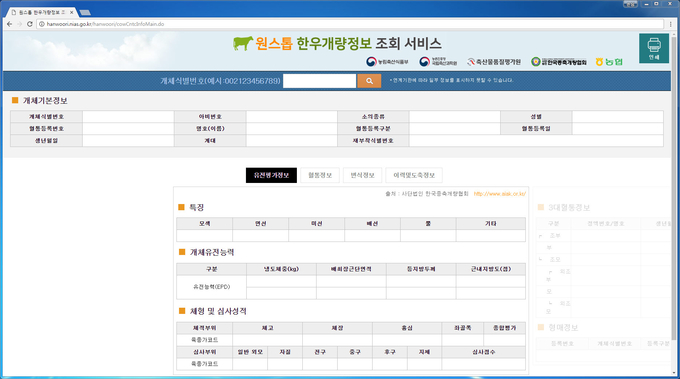Click the 개체기본정보 section heading
The width and height of the screenshot is (680, 379).
tap(45, 101)
